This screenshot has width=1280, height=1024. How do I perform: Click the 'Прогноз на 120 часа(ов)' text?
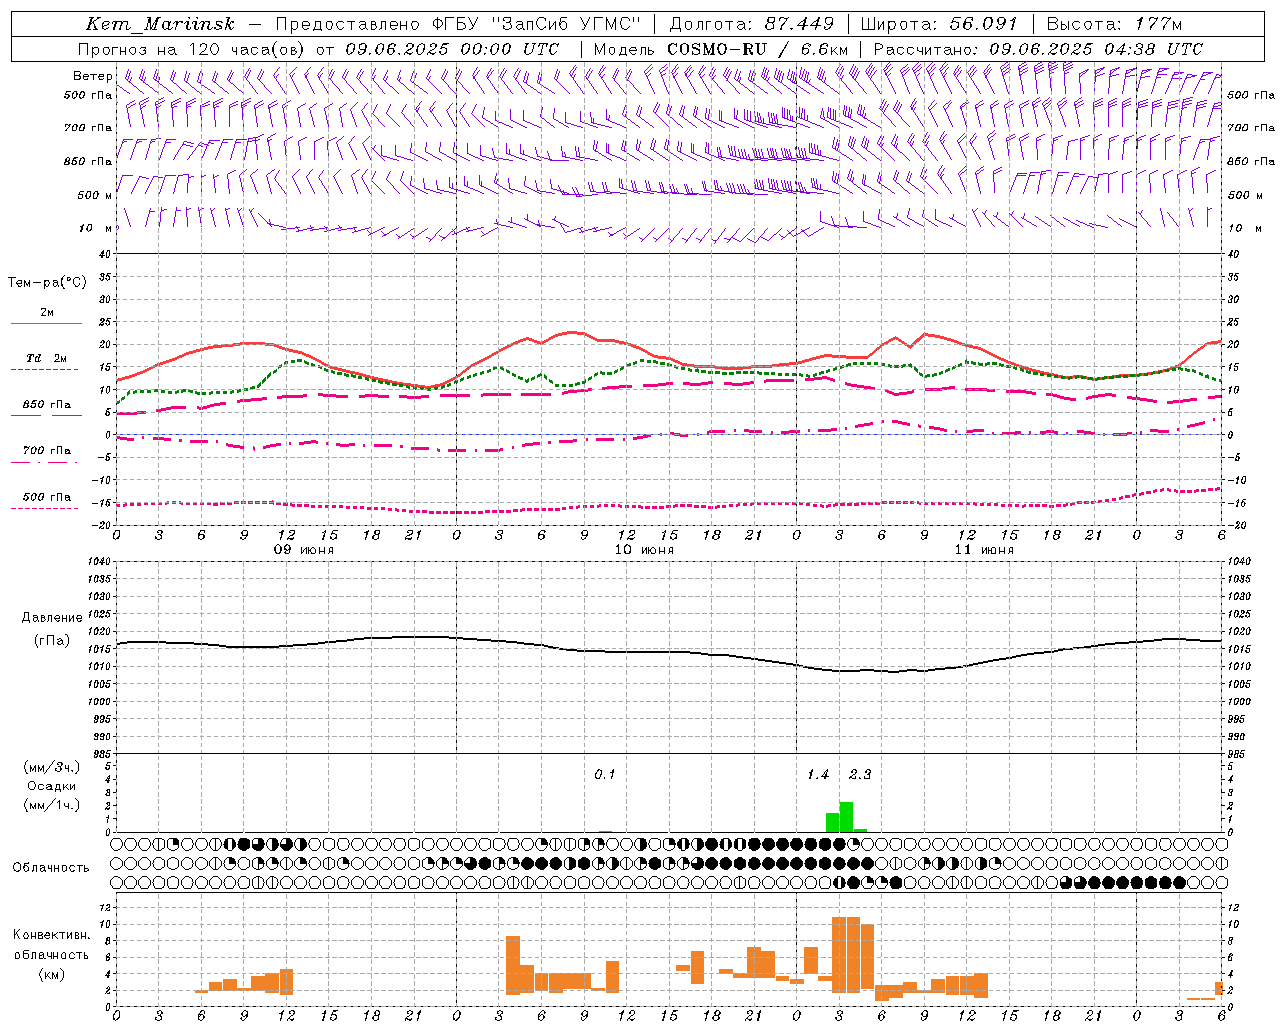(x=192, y=49)
